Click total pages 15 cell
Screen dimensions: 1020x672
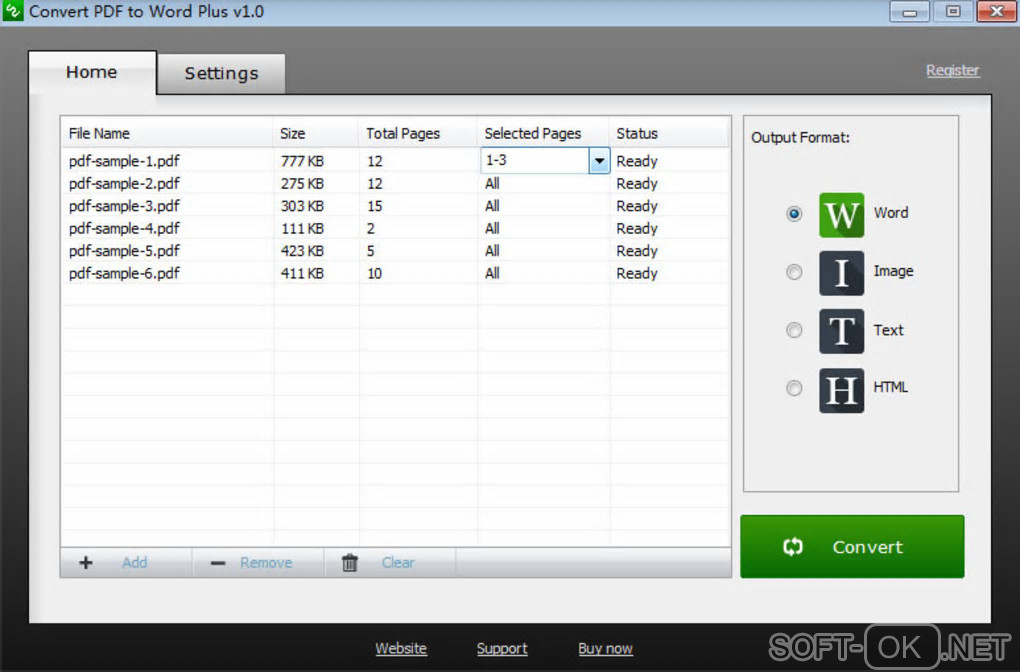tap(375, 206)
